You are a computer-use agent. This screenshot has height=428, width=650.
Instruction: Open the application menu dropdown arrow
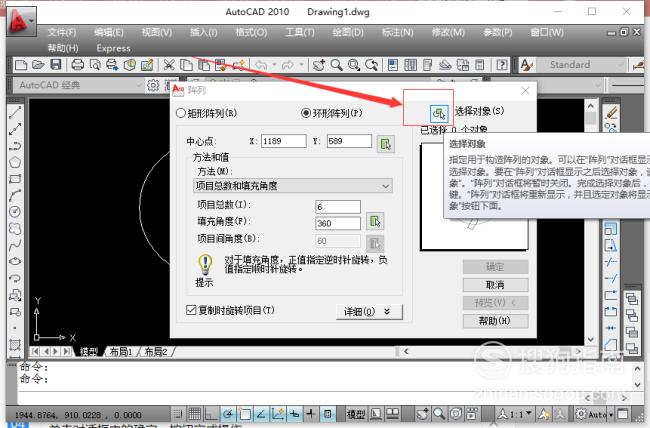click(32, 20)
